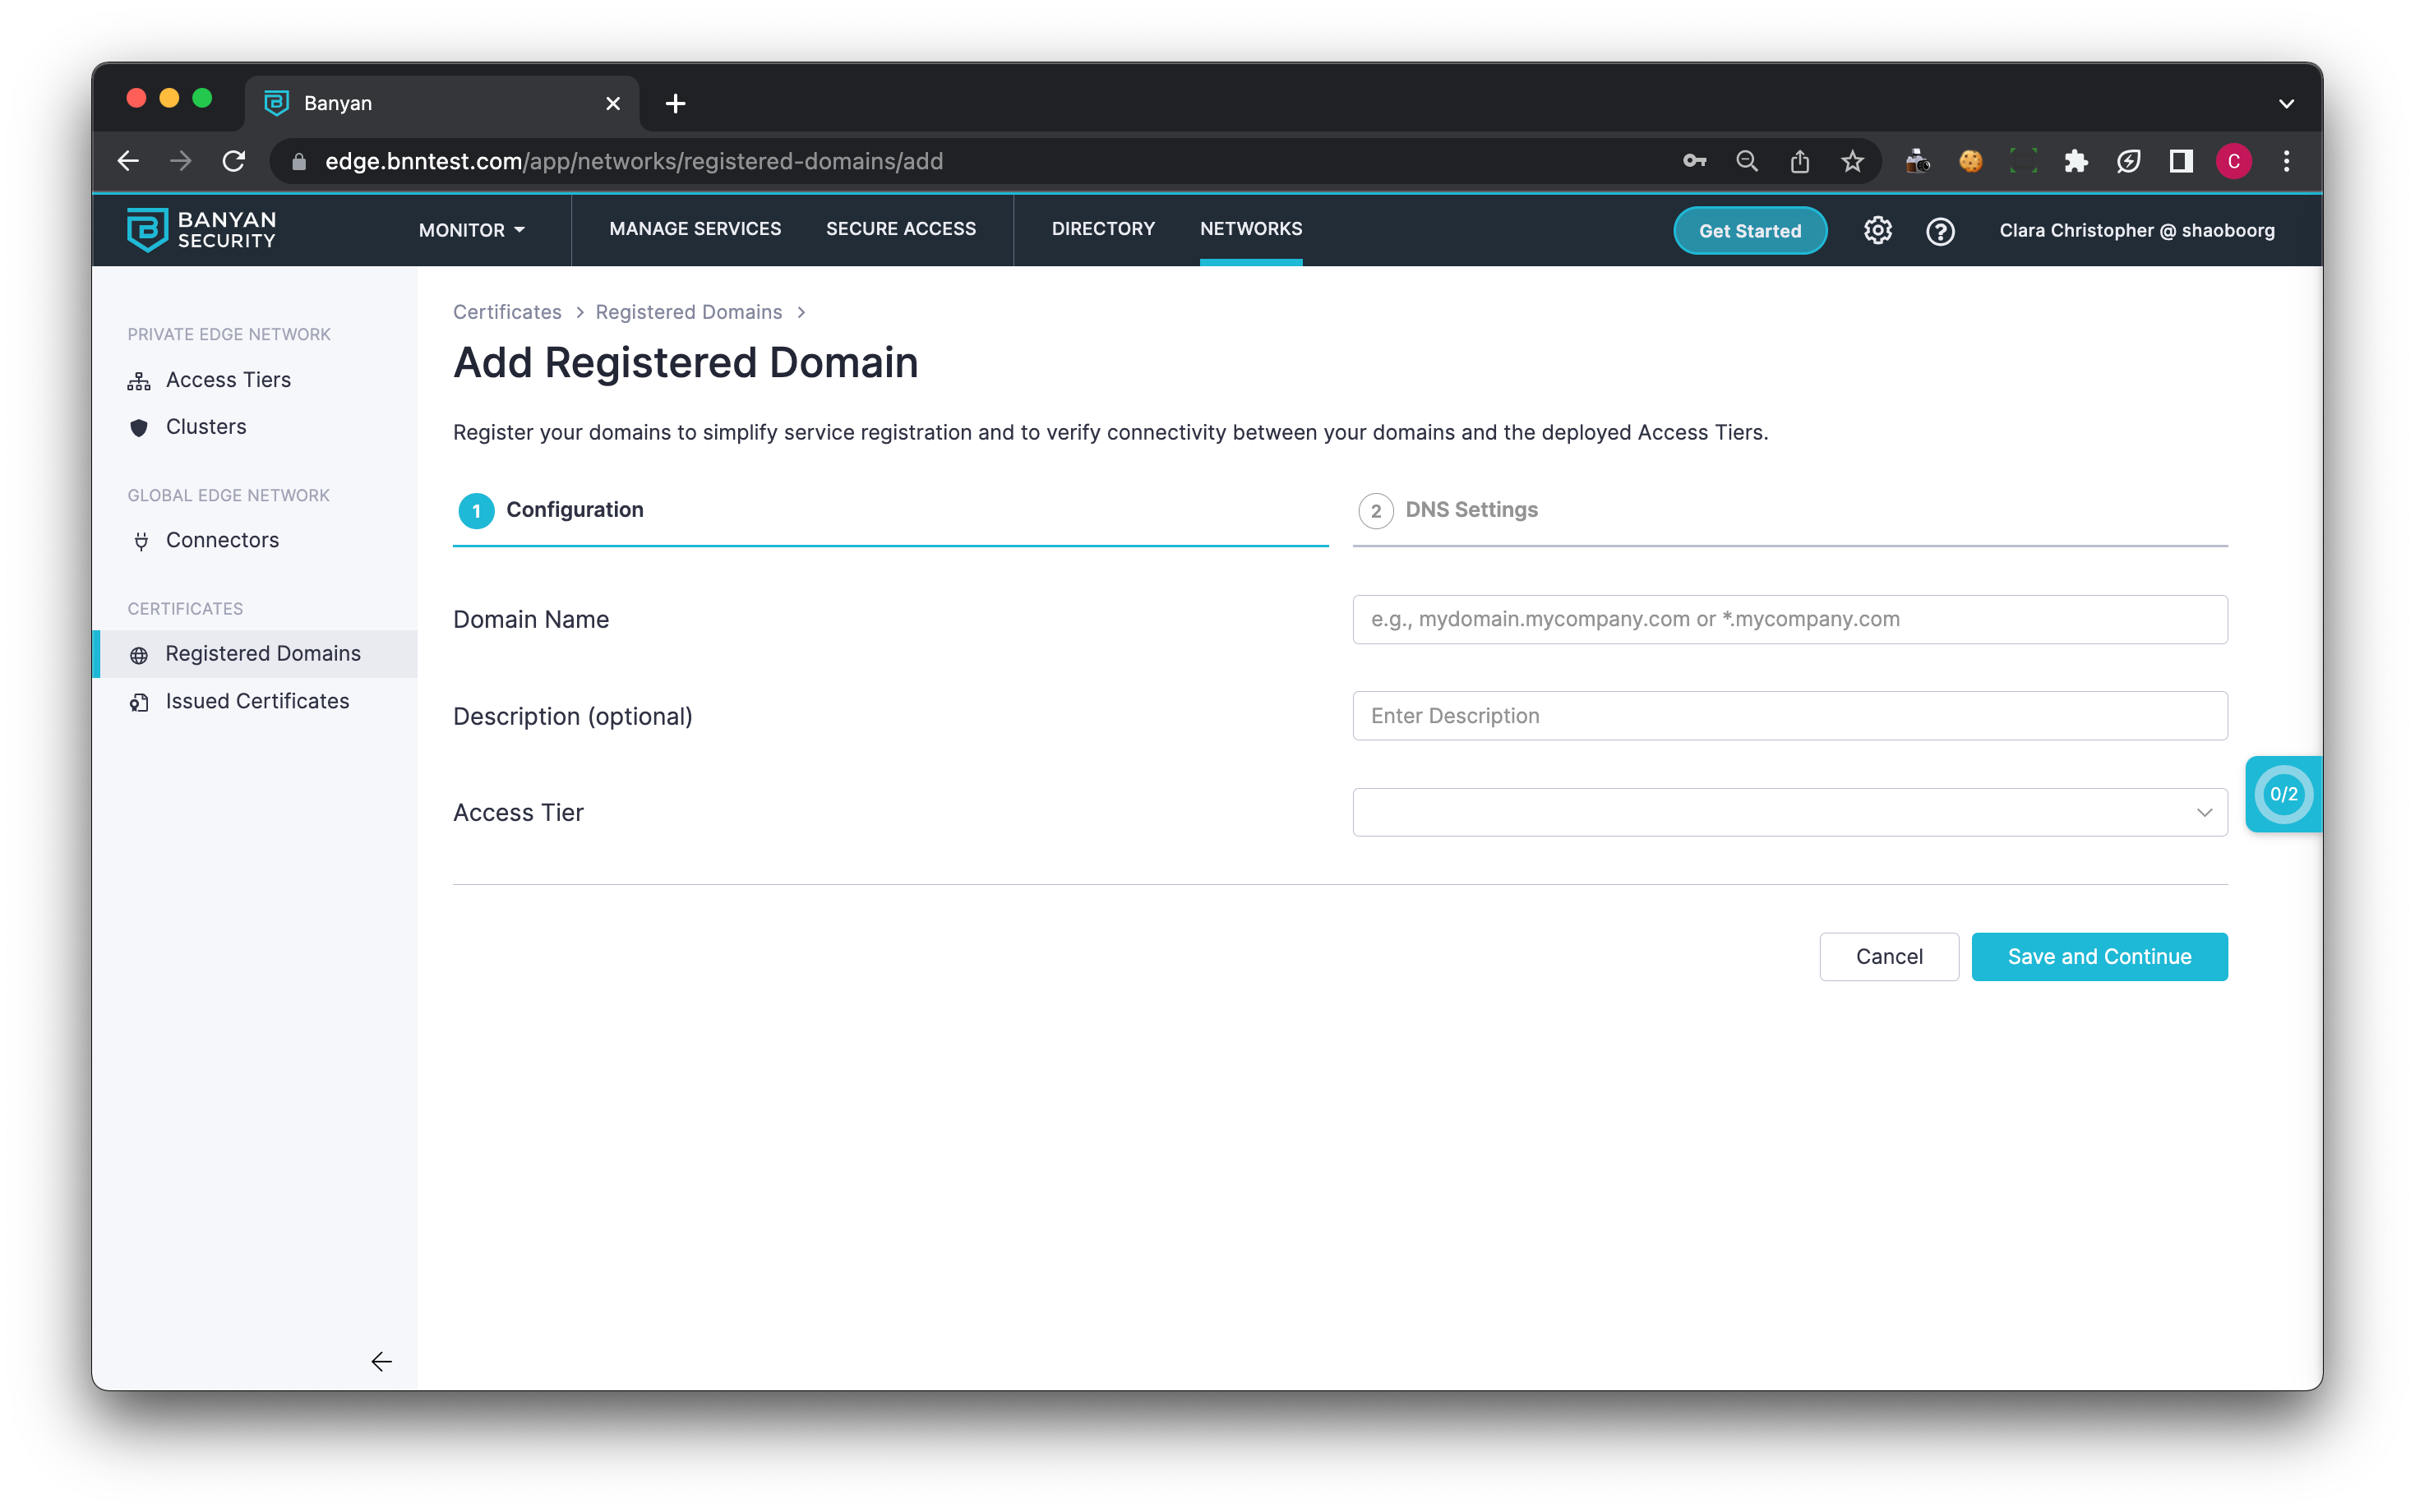Click the Clusters shield icon
Image resolution: width=2415 pixels, height=1512 pixels.
point(139,428)
